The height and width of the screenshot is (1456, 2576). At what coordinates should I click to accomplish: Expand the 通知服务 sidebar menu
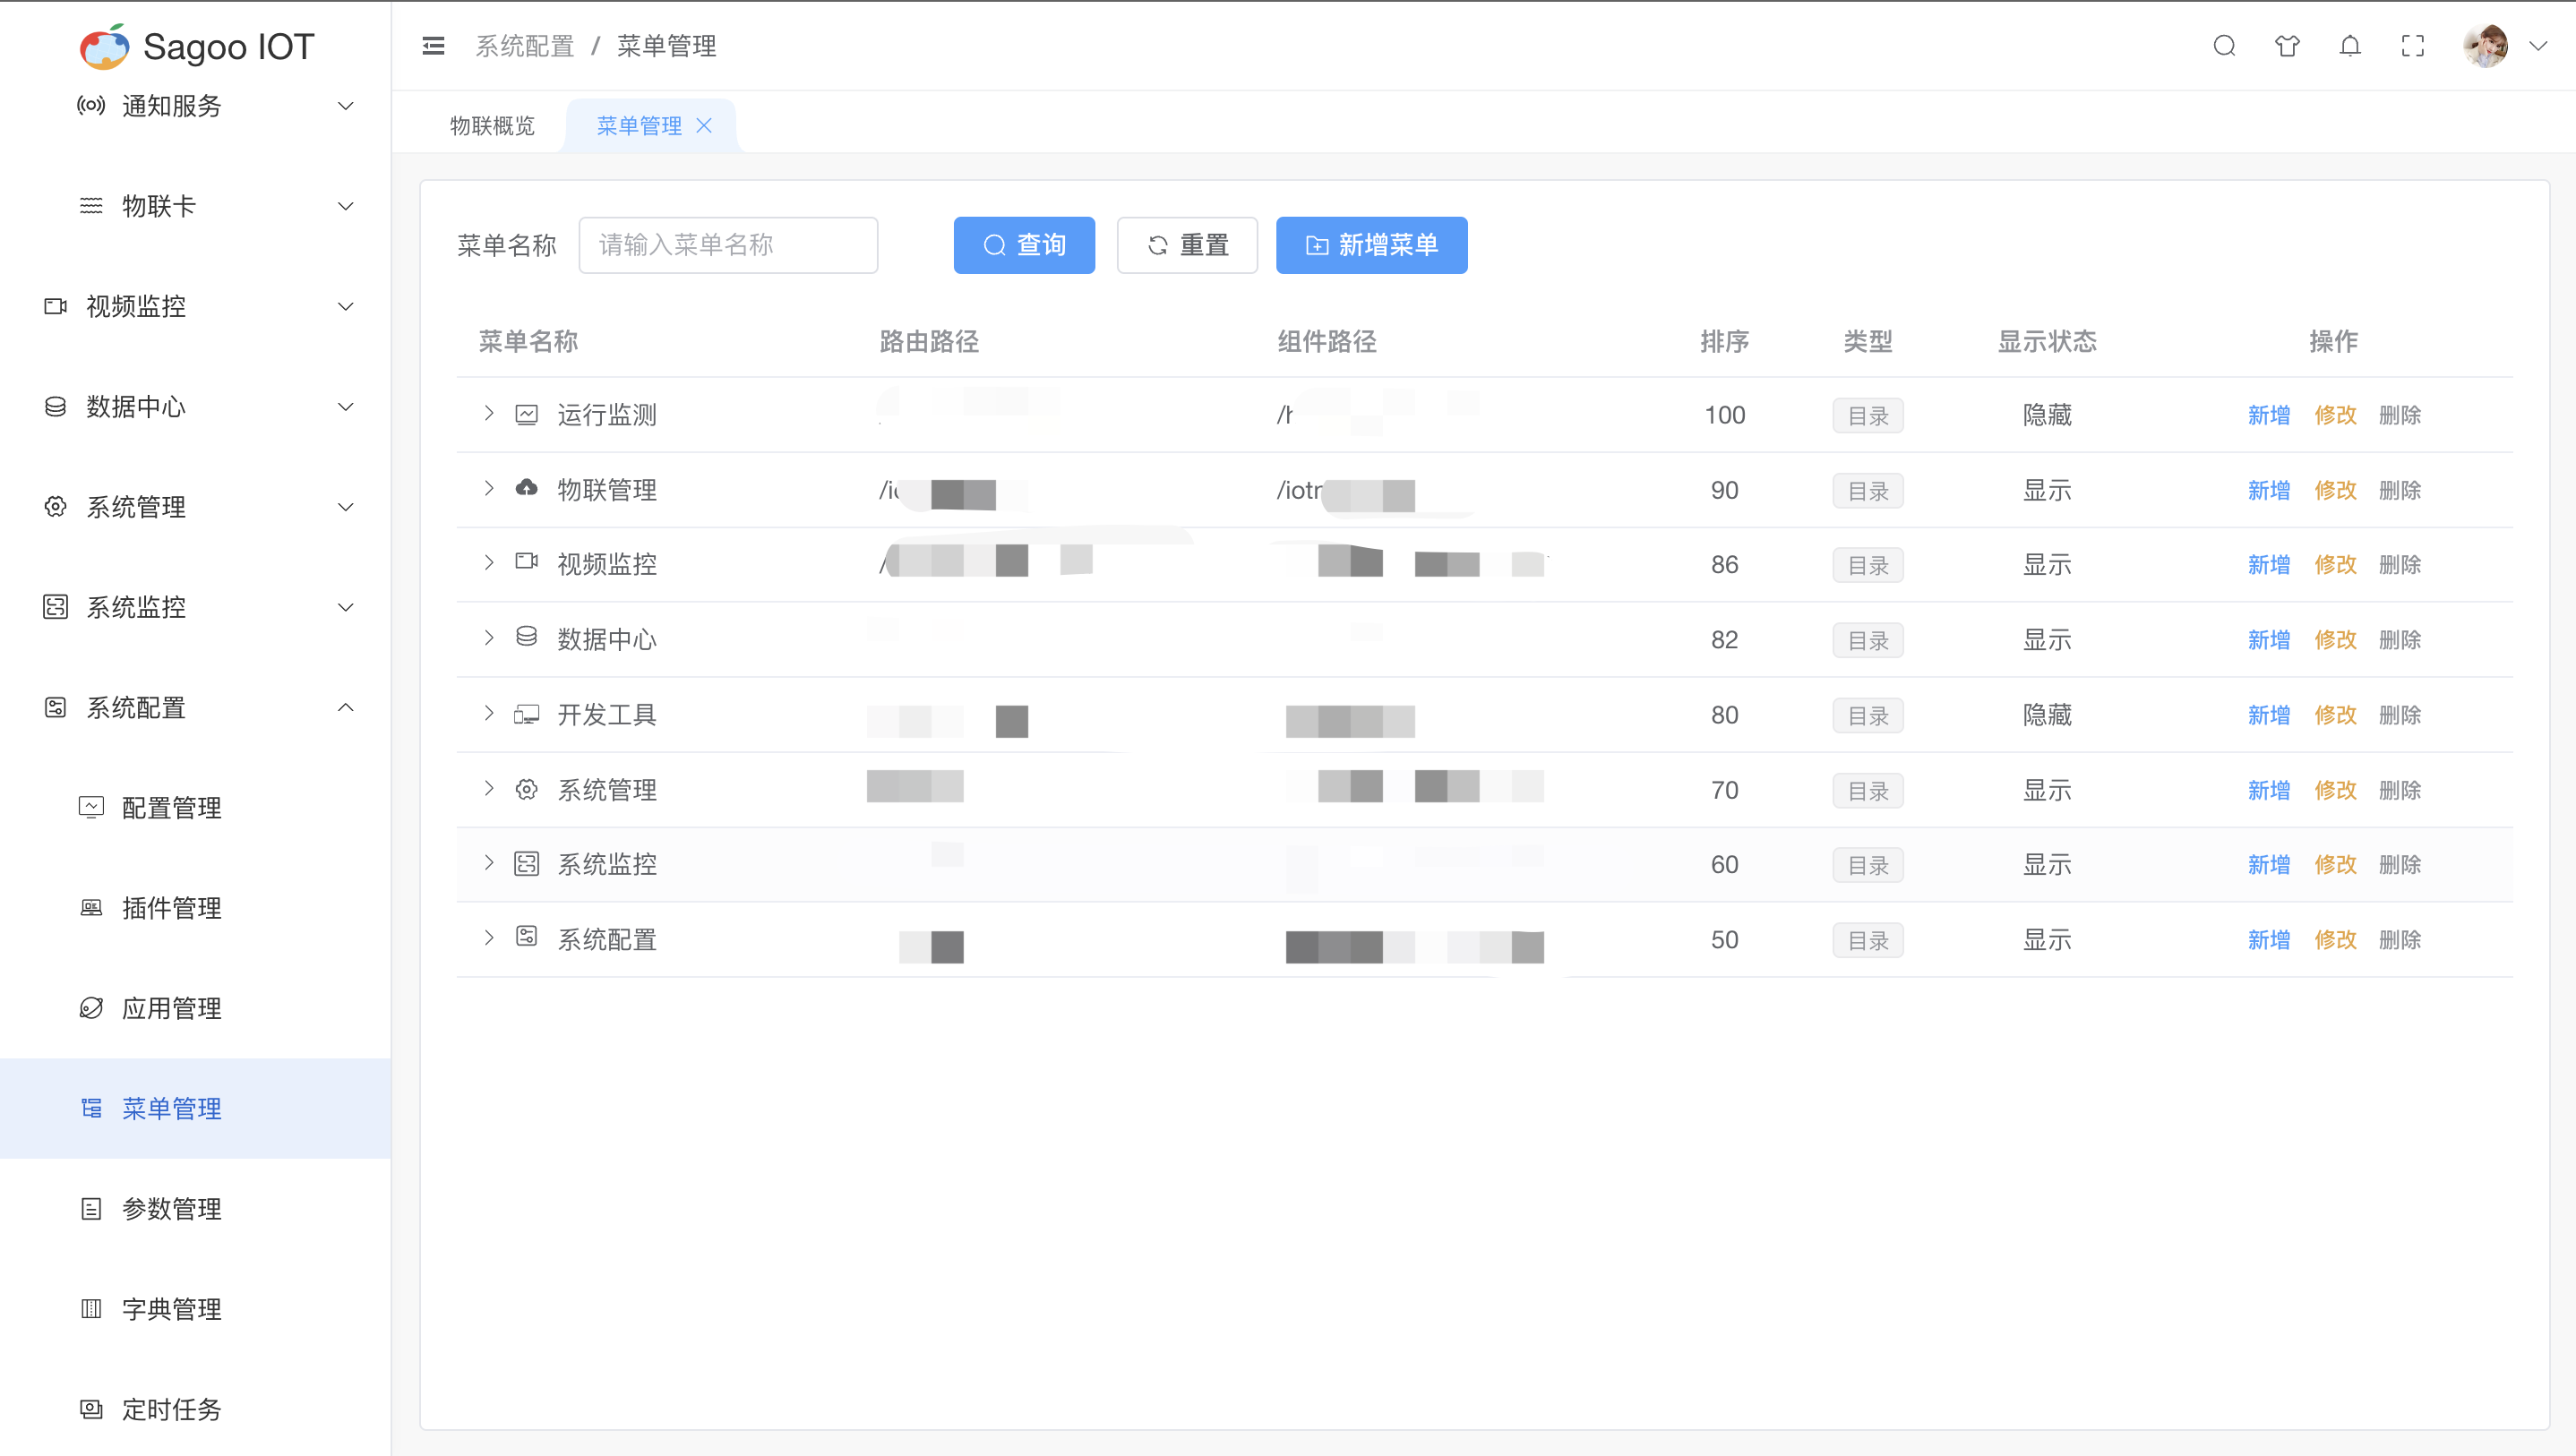pyautogui.click(x=196, y=106)
